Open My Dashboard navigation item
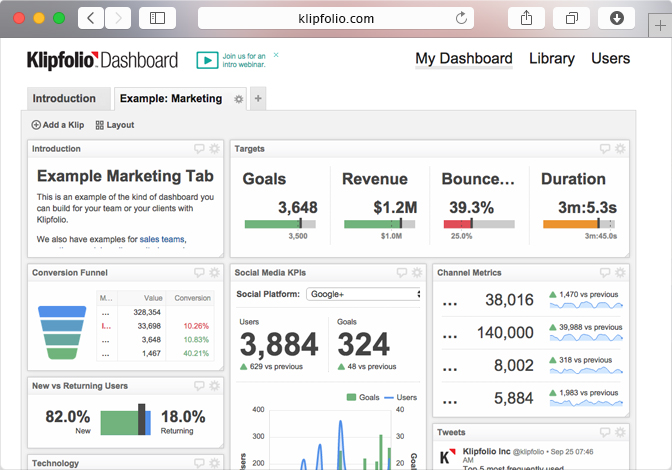The image size is (672, 470). 464,58
